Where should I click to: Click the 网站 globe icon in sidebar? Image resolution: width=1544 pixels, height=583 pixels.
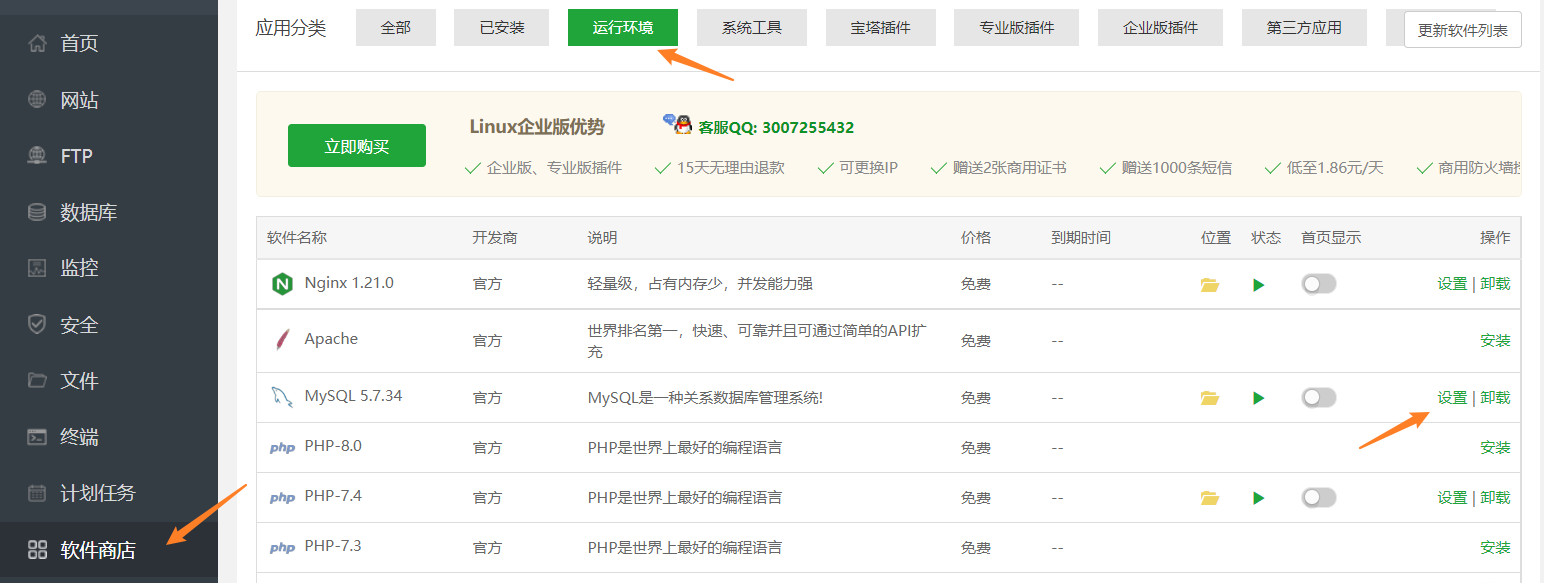click(x=37, y=100)
